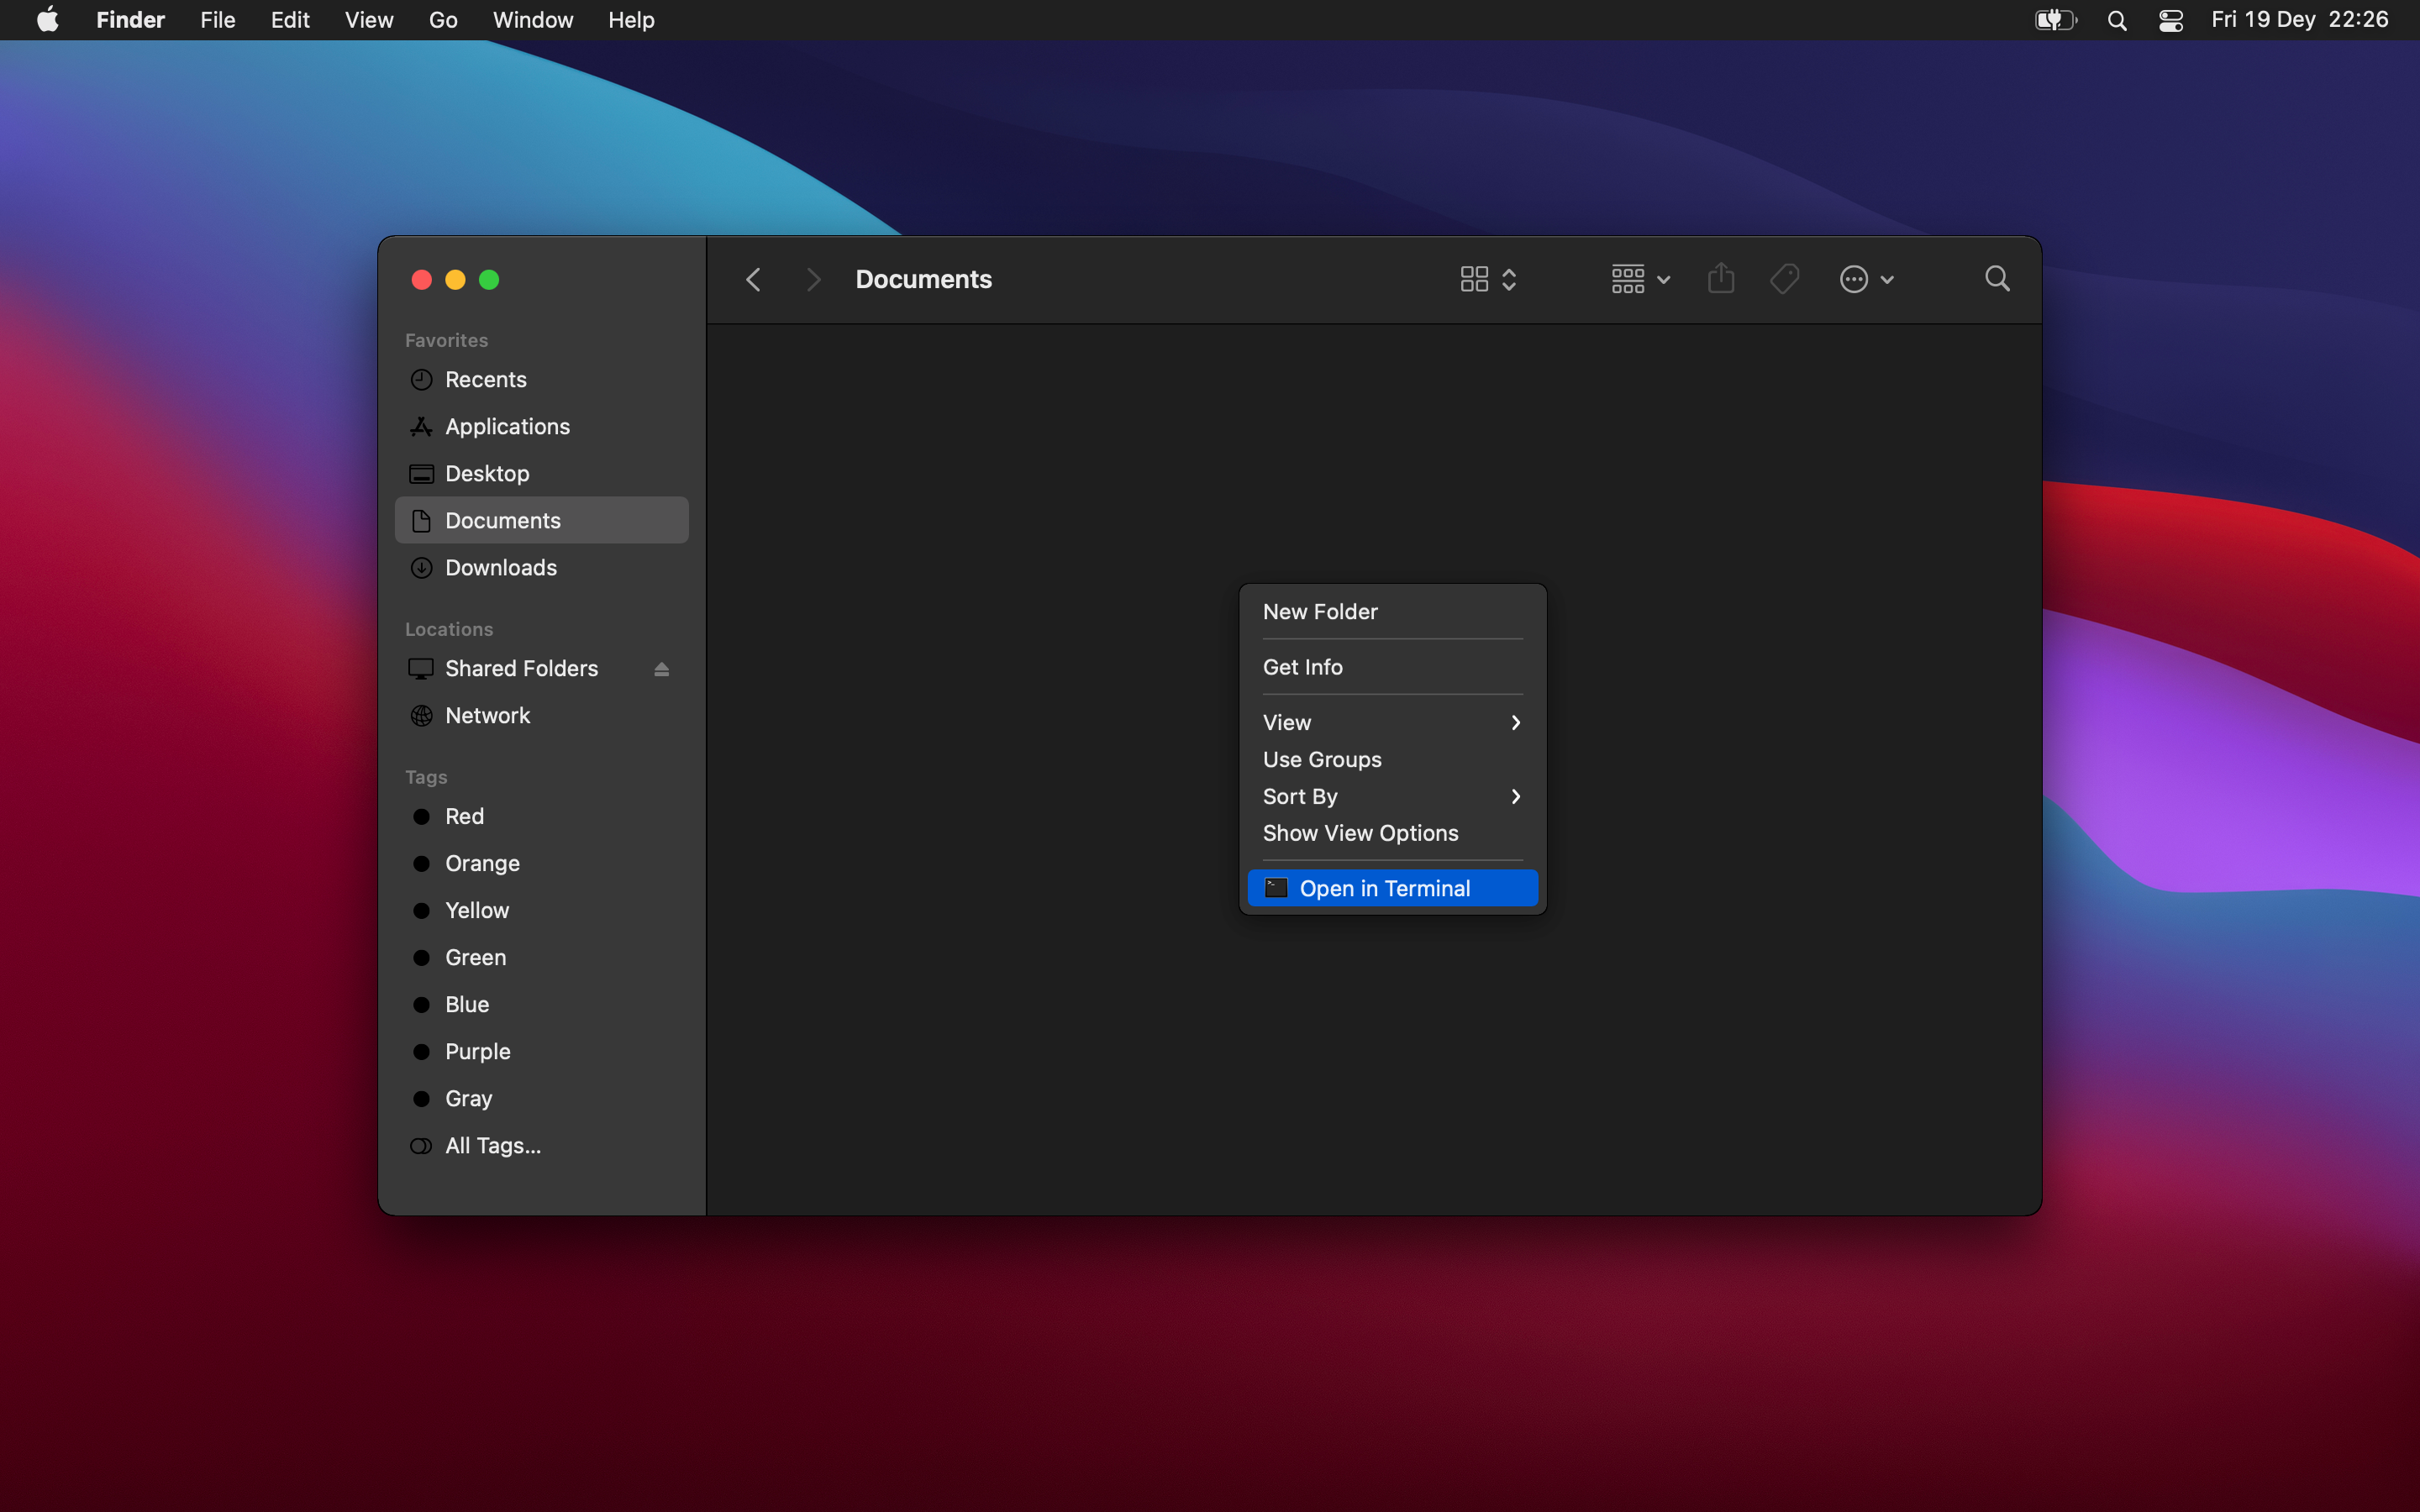This screenshot has width=2420, height=1512.
Task: Click the Share toolbar icon
Action: [x=1720, y=279]
